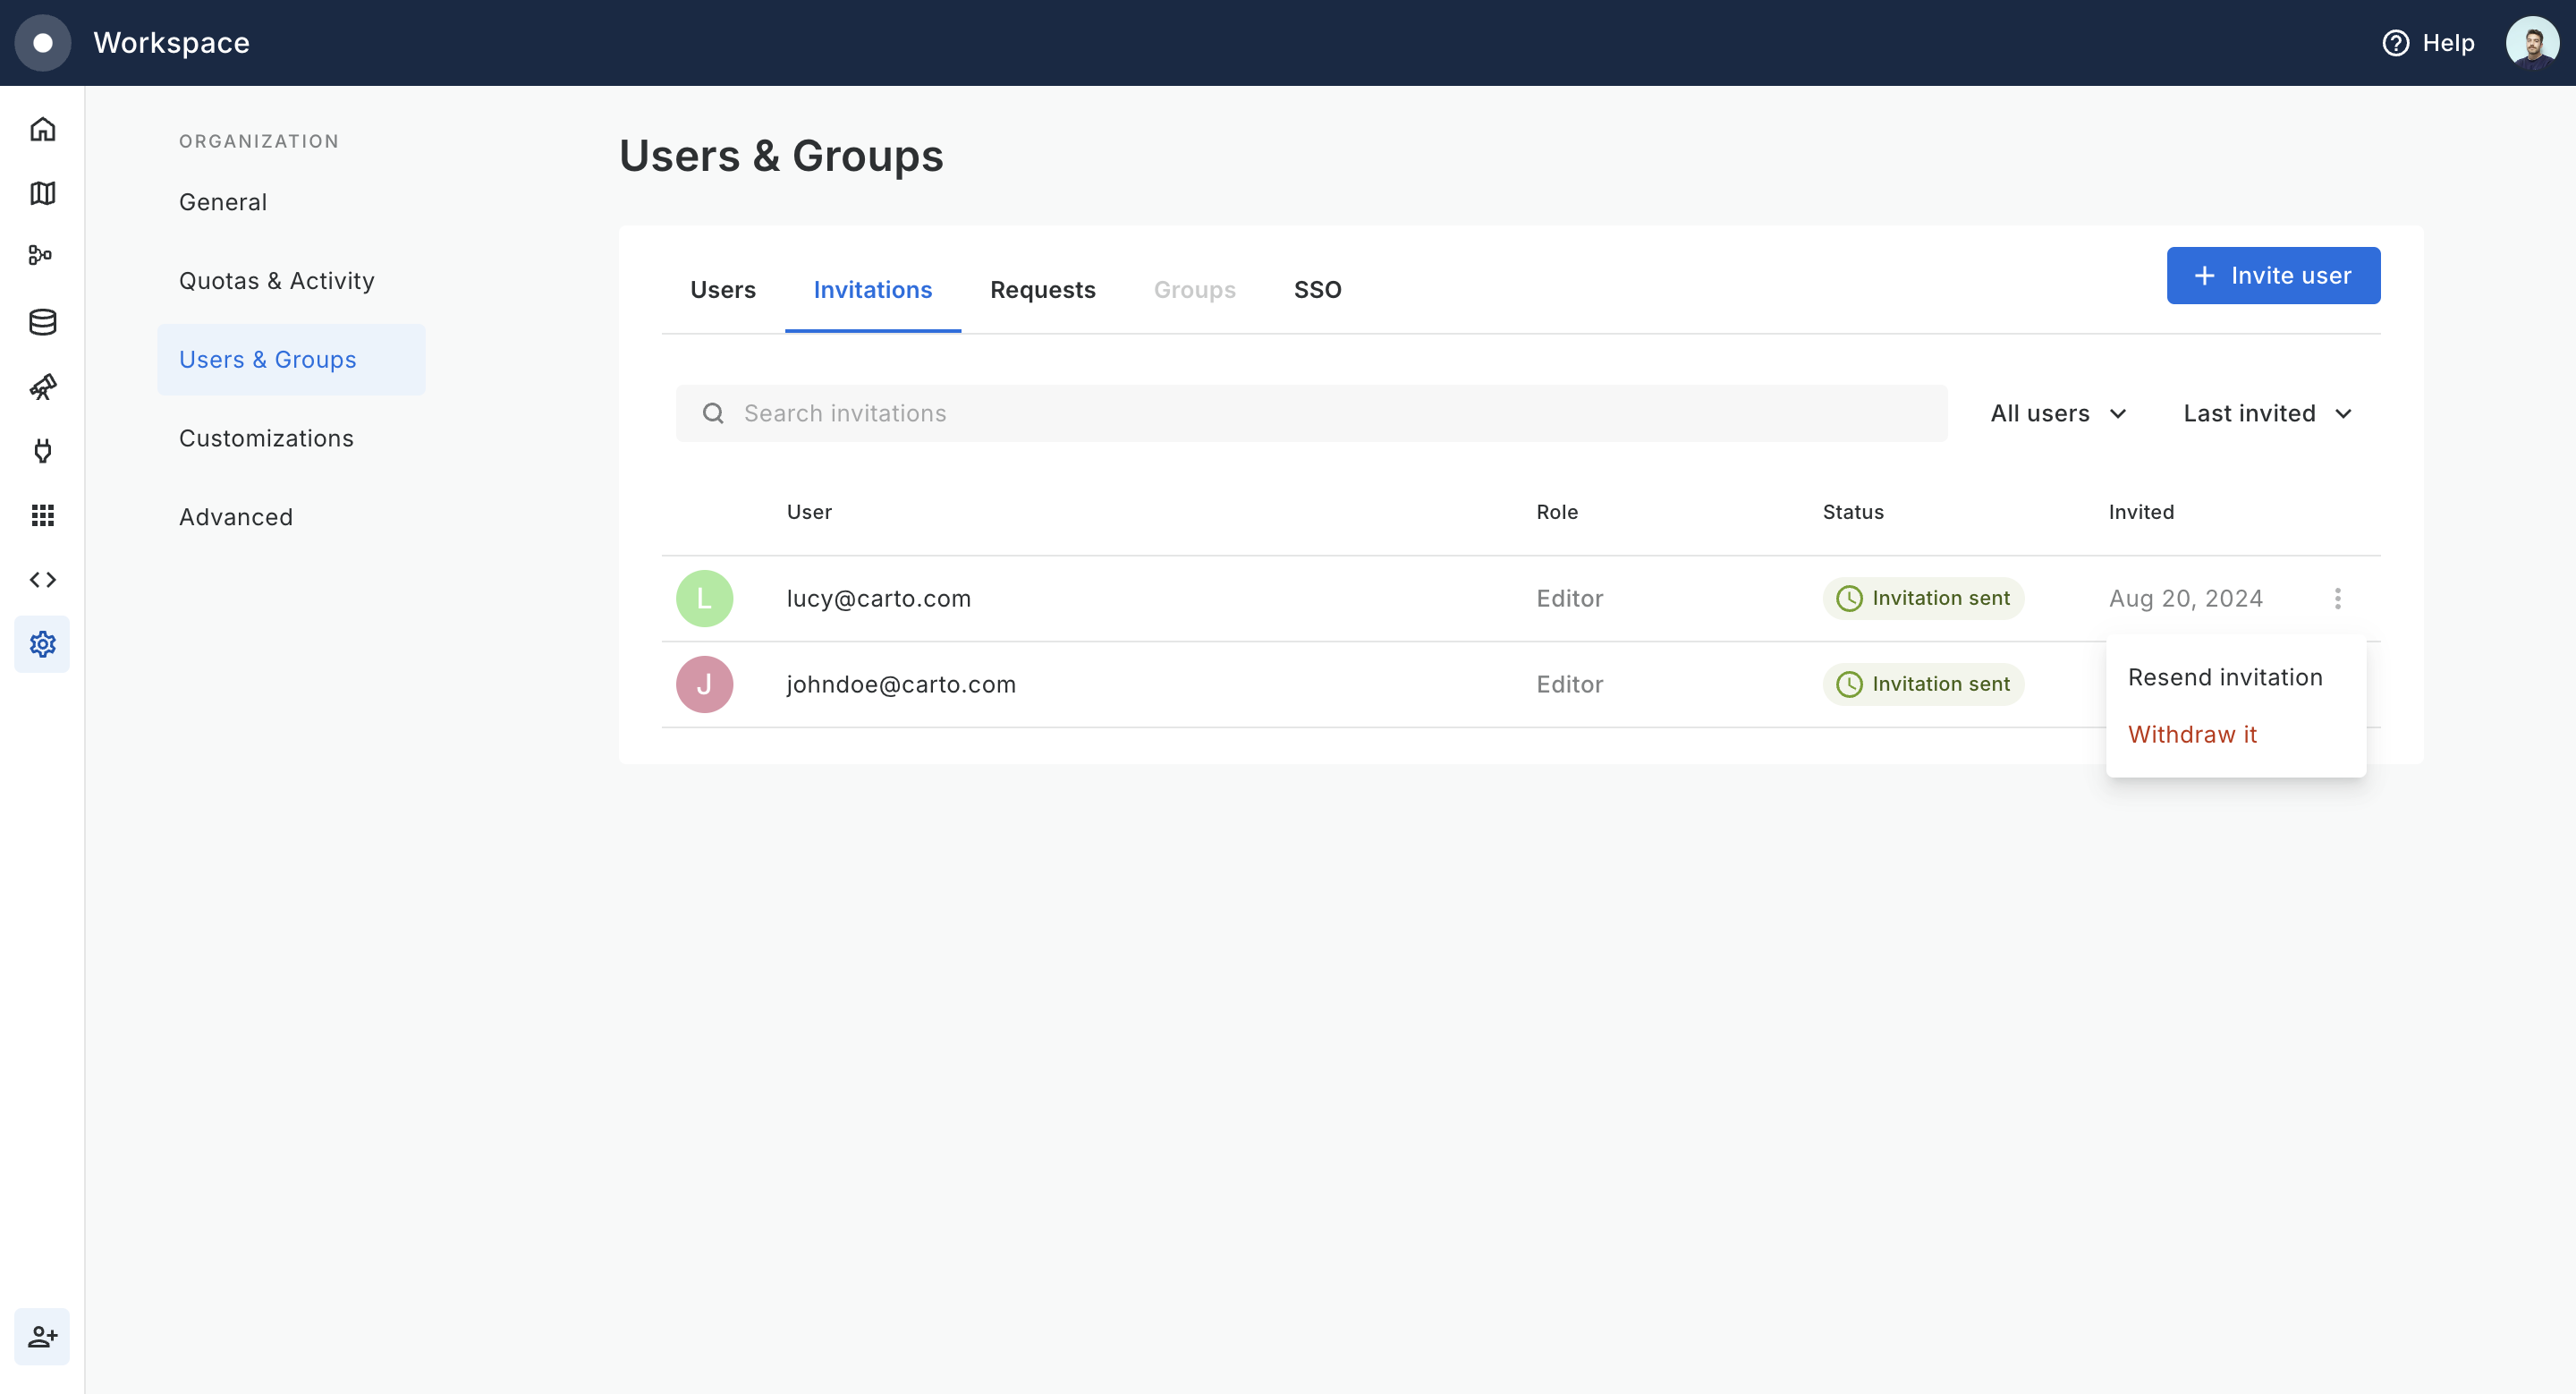The image size is (2576, 1394).
Task: Open the Maps icon in sidebar
Action: [42, 193]
